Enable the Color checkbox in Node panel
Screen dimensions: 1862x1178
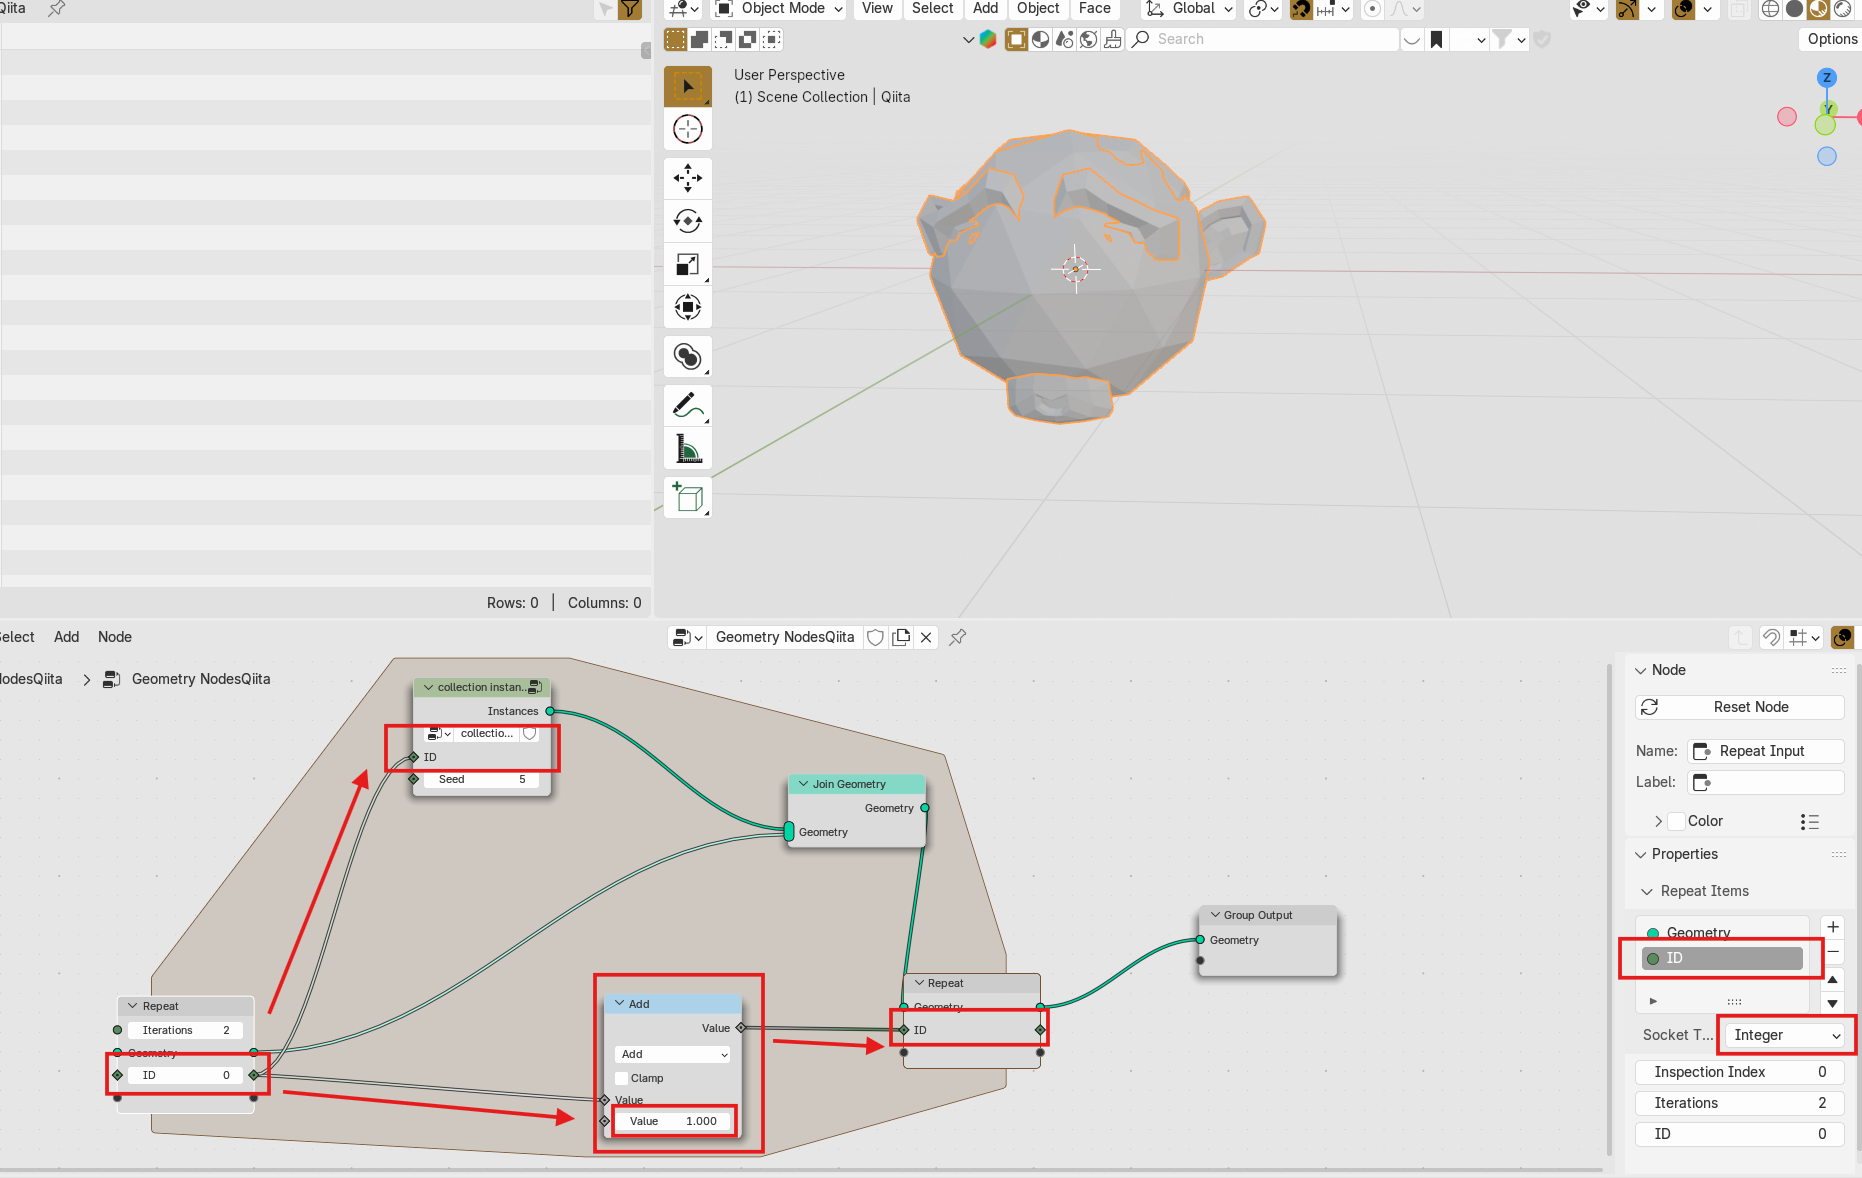point(1677,821)
